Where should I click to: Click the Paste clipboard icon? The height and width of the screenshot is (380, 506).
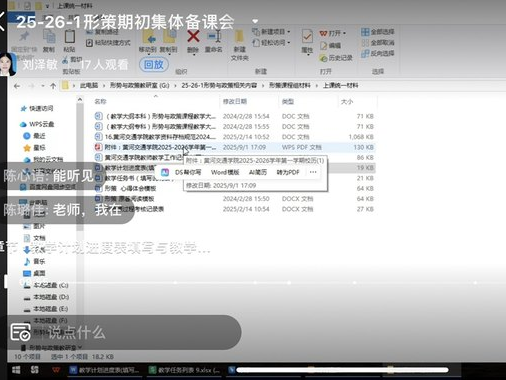tap(69, 36)
